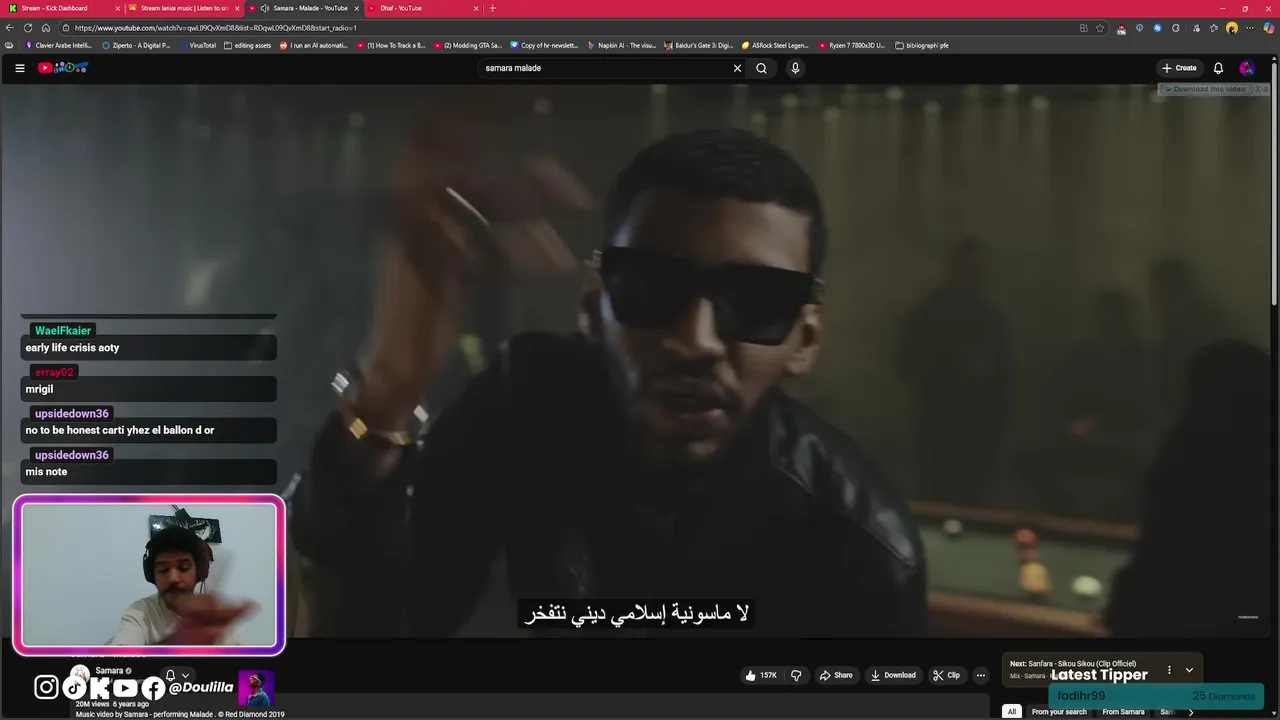
Task: Click the Download button below video
Action: click(x=893, y=675)
